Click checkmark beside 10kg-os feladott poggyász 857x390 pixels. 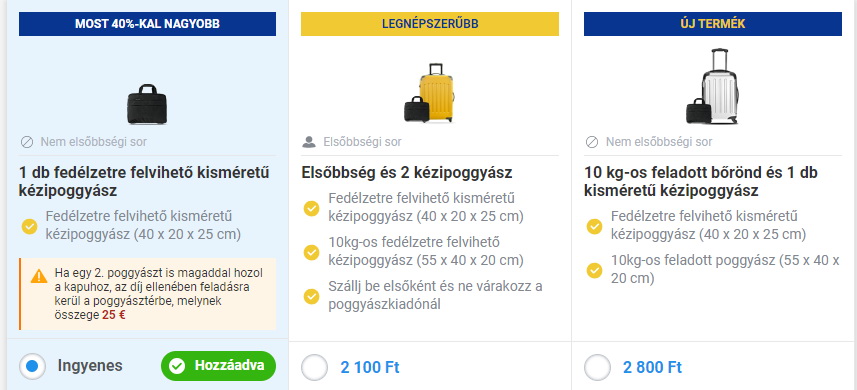tap(594, 270)
